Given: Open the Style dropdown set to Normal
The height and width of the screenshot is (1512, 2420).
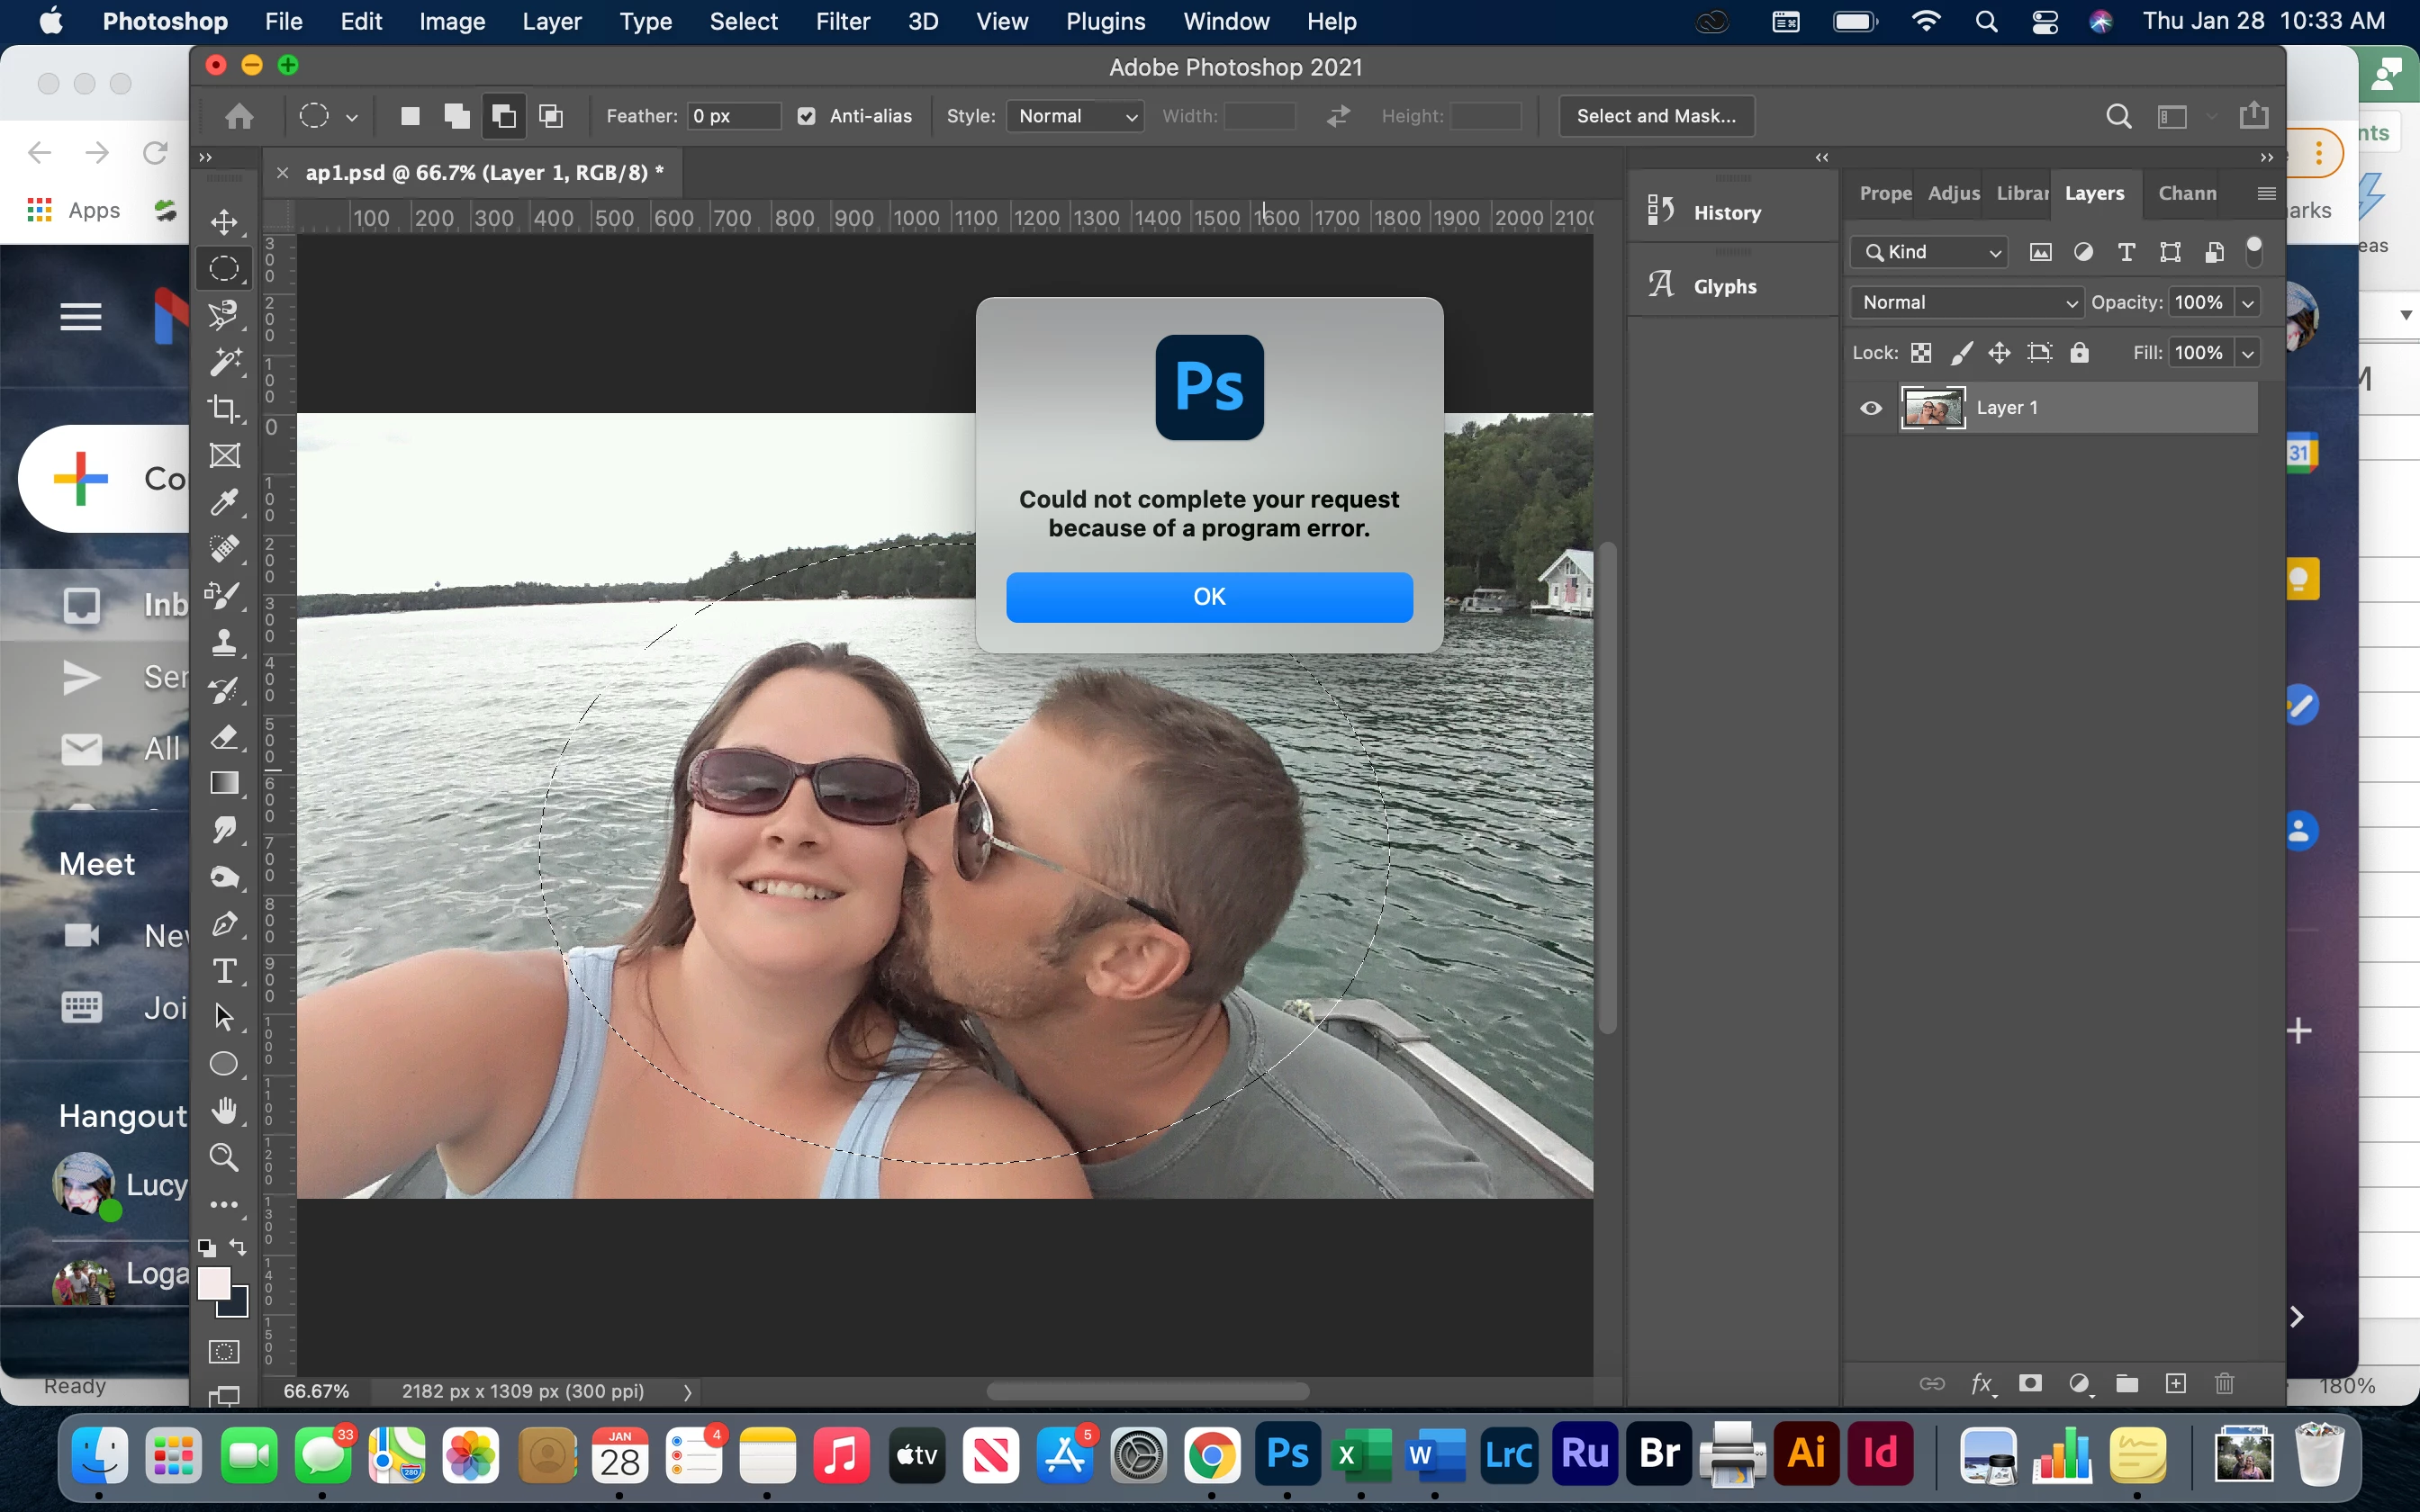Looking at the screenshot, I should pyautogui.click(x=1075, y=116).
